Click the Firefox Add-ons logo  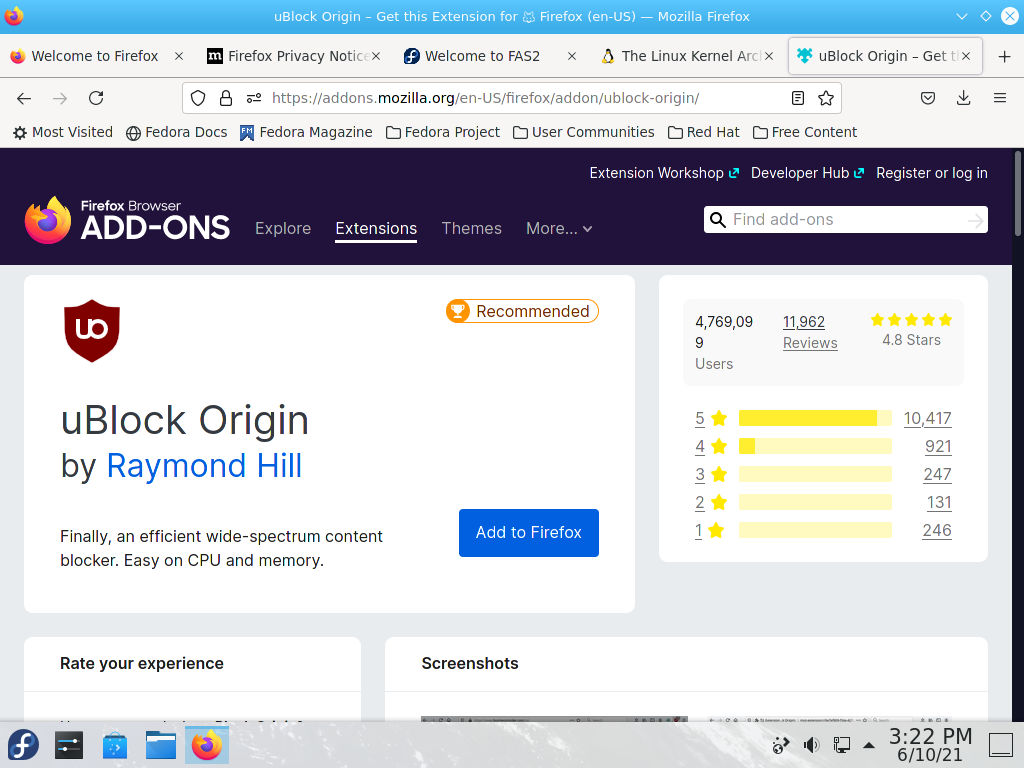(127, 220)
